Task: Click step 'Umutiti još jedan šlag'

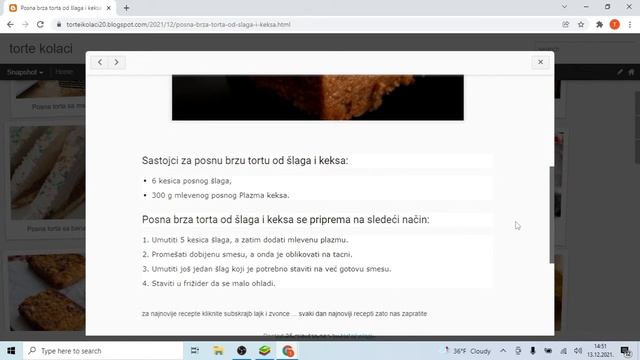Action: (x=271, y=269)
